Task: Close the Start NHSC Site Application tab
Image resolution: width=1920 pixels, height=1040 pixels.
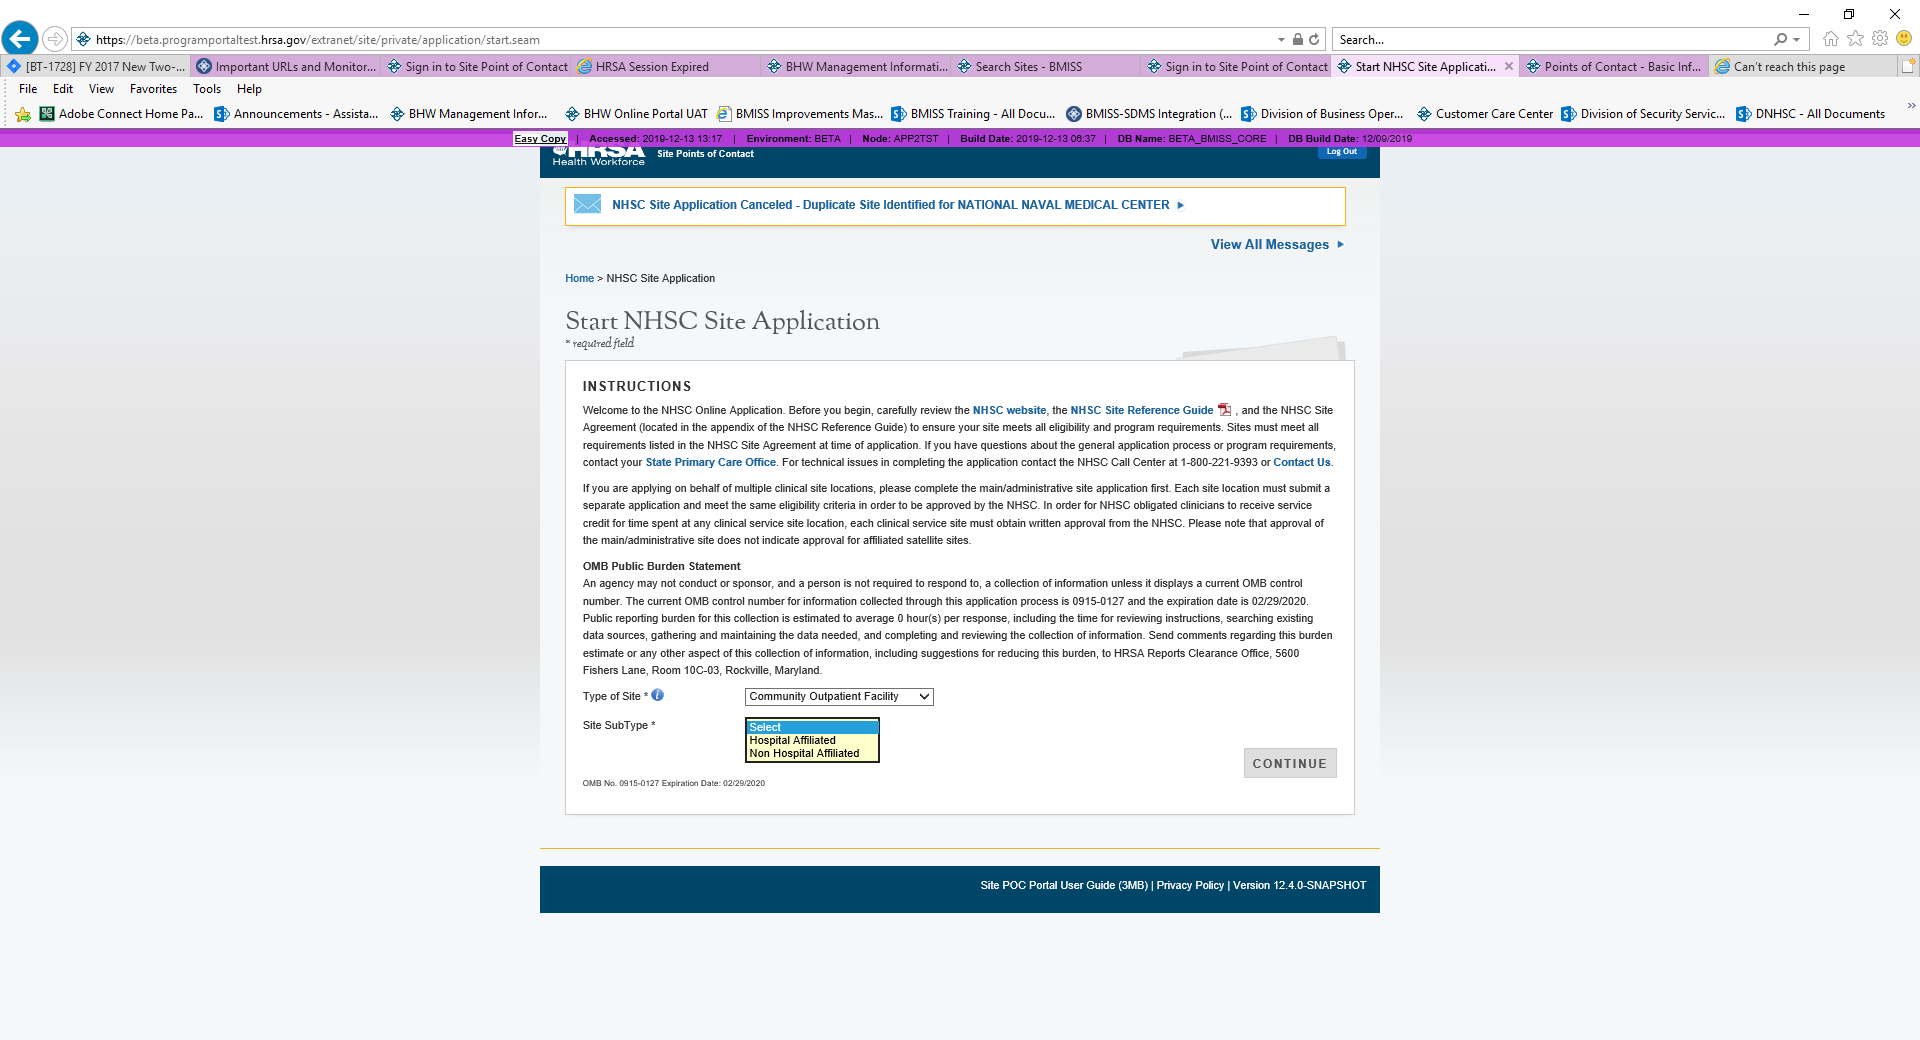Action: click(x=1509, y=67)
